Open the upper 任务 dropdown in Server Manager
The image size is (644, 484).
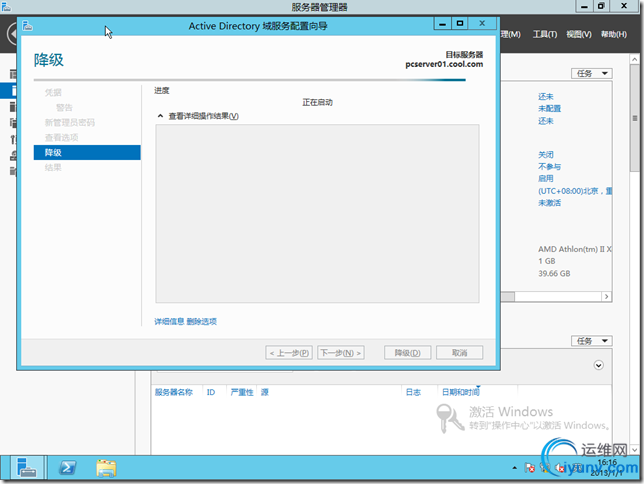591,74
